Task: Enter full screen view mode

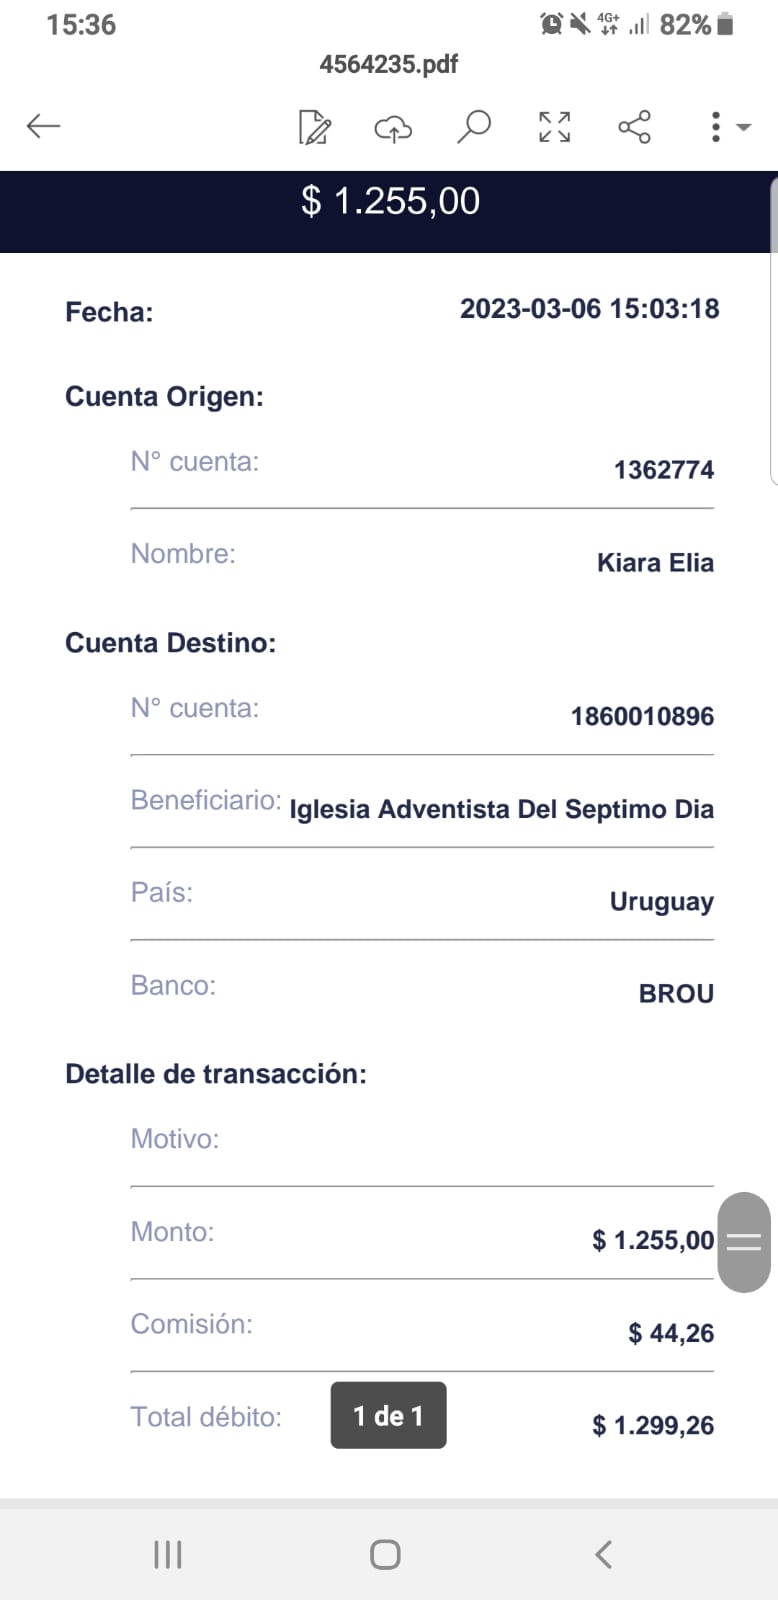Action: 555,127
